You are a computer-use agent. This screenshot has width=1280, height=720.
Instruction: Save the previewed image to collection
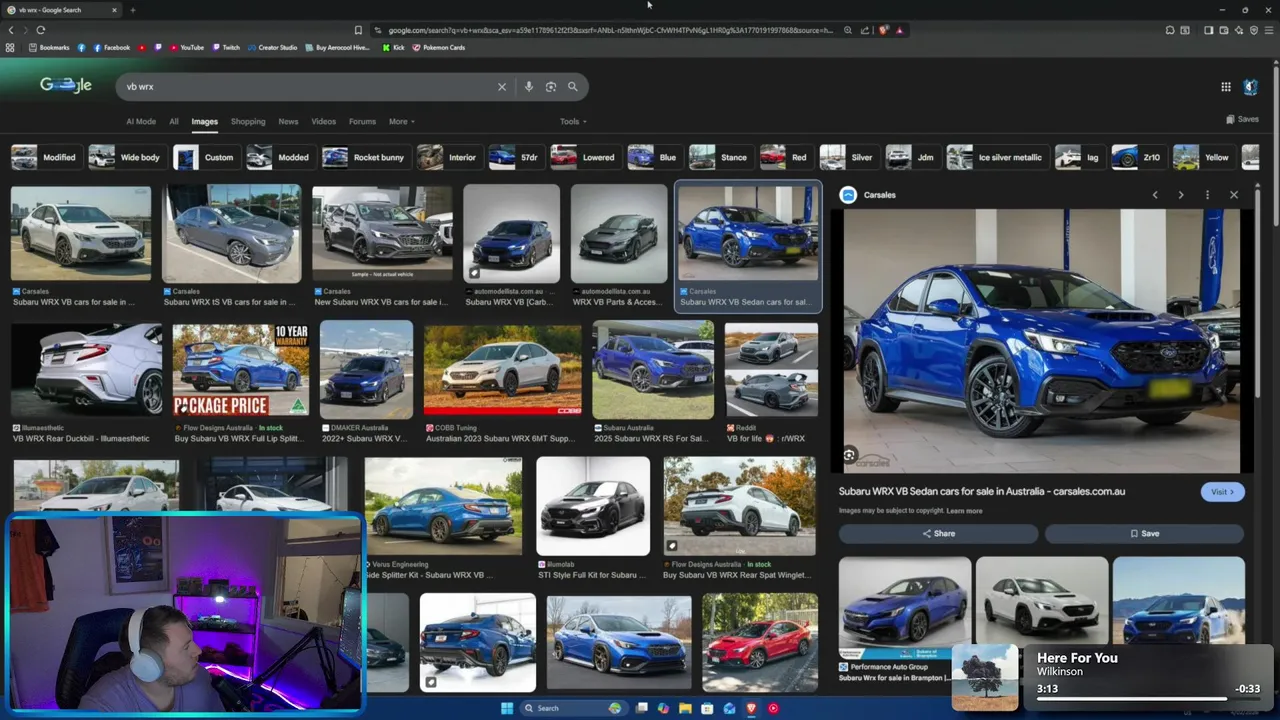click(x=1144, y=534)
